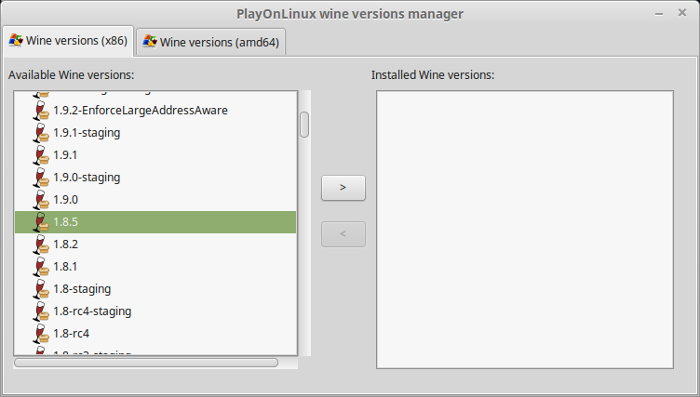The height and width of the screenshot is (397, 700).
Task: Select the 1.8.1 wine version
Action: [155, 267]
